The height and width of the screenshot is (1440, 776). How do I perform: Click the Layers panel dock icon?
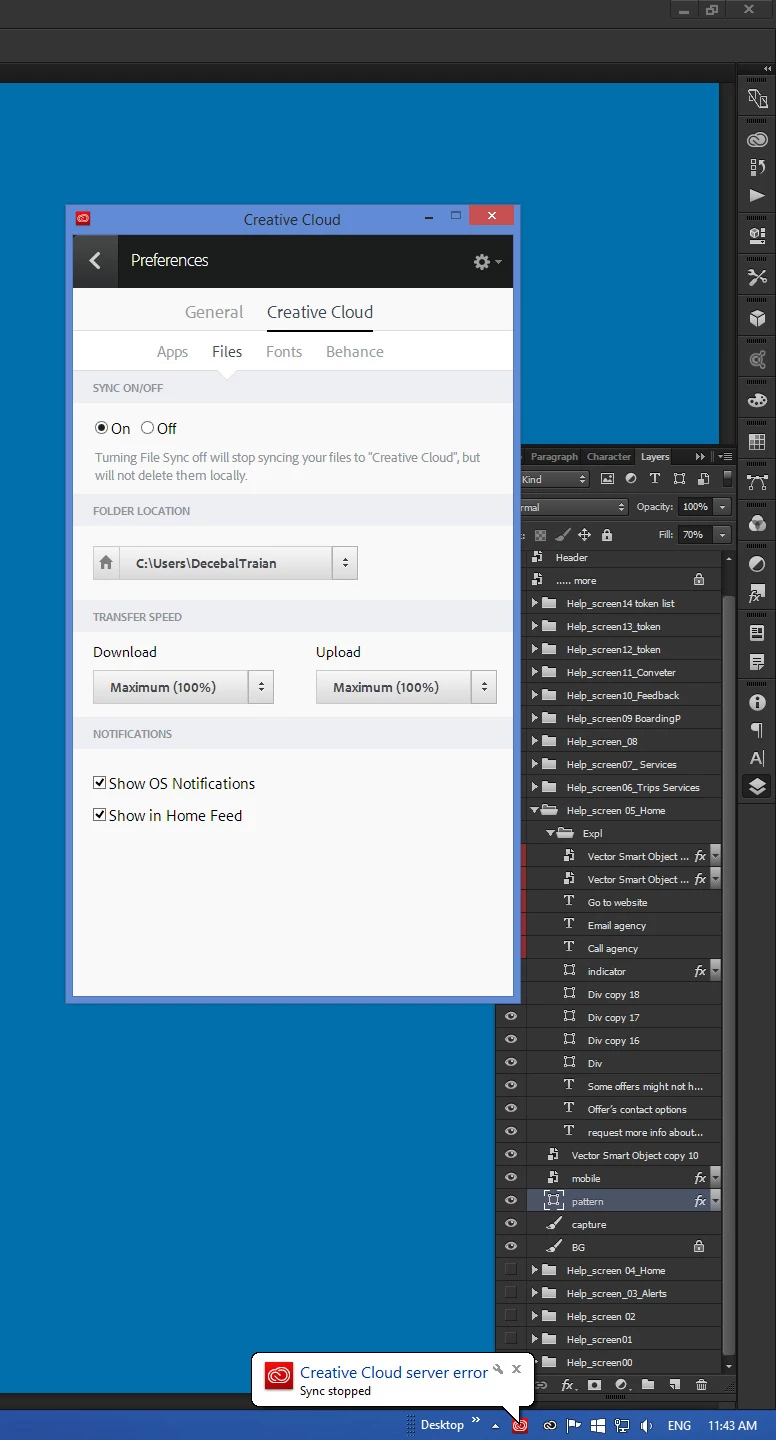(757, 787)
